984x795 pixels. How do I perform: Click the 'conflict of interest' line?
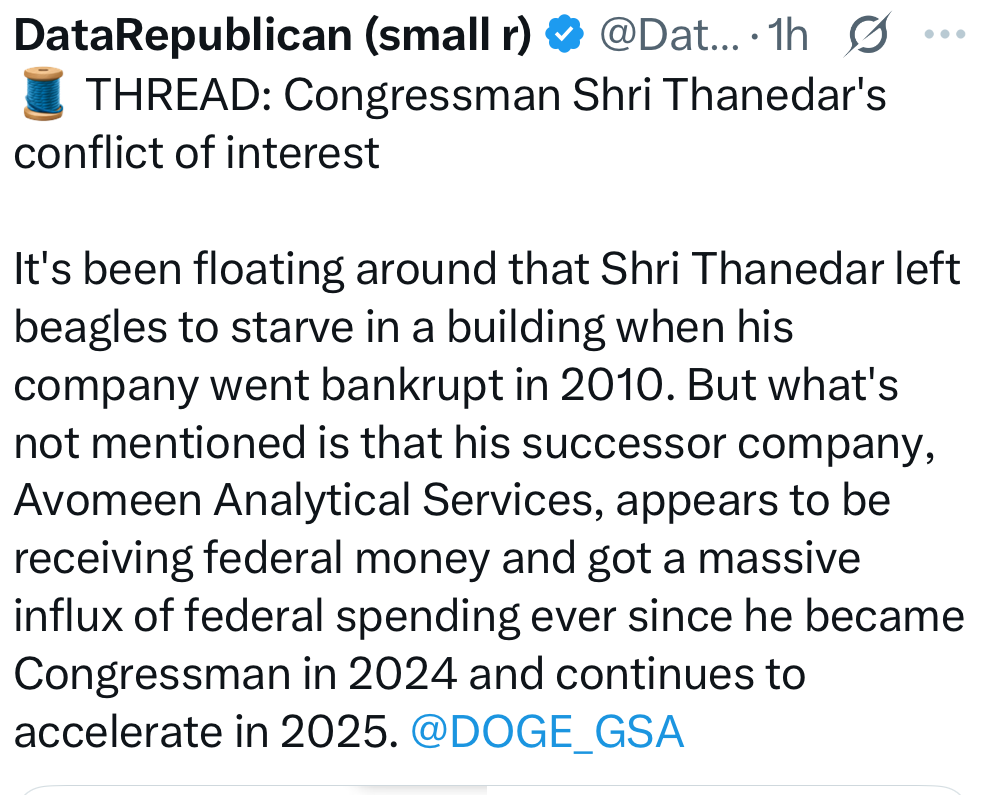[x=197, y=153]
